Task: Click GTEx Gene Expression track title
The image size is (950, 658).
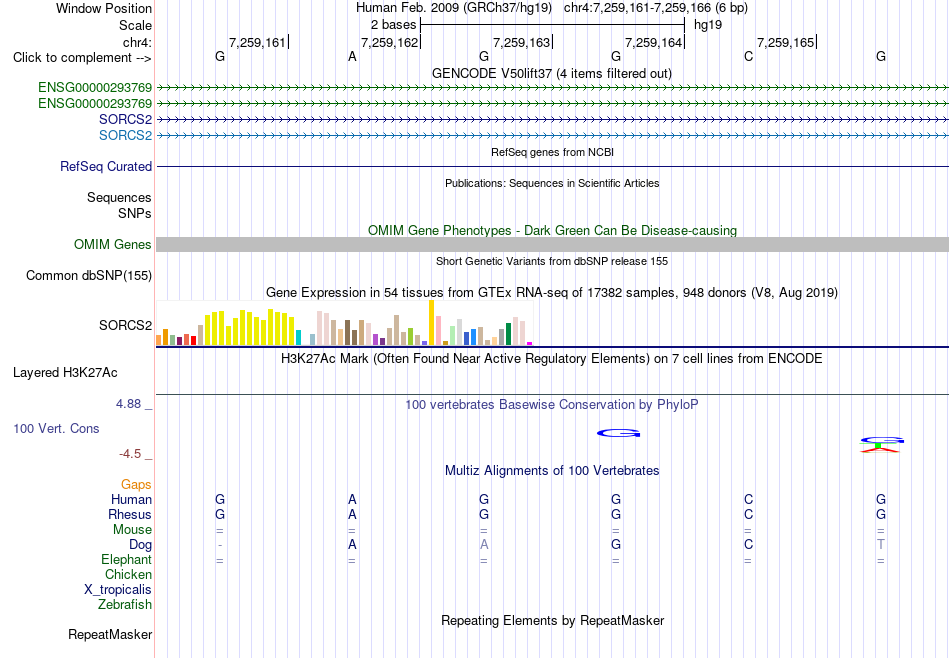Action: click(552, 293)
